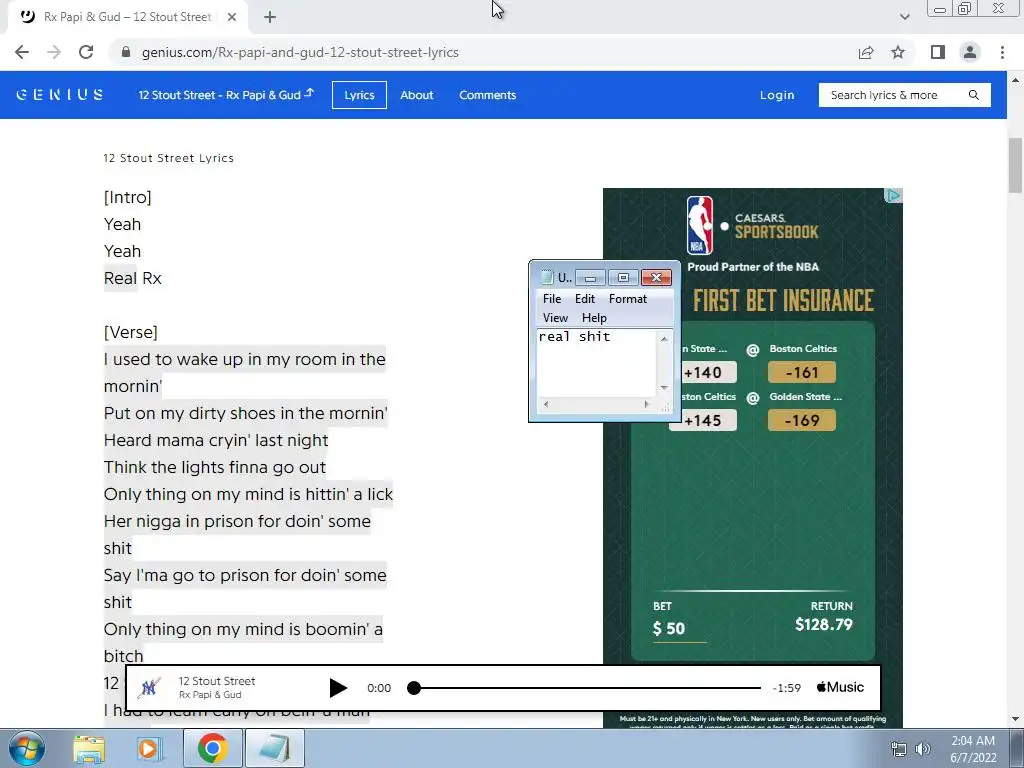Share this page via share icon

[866, 52]
